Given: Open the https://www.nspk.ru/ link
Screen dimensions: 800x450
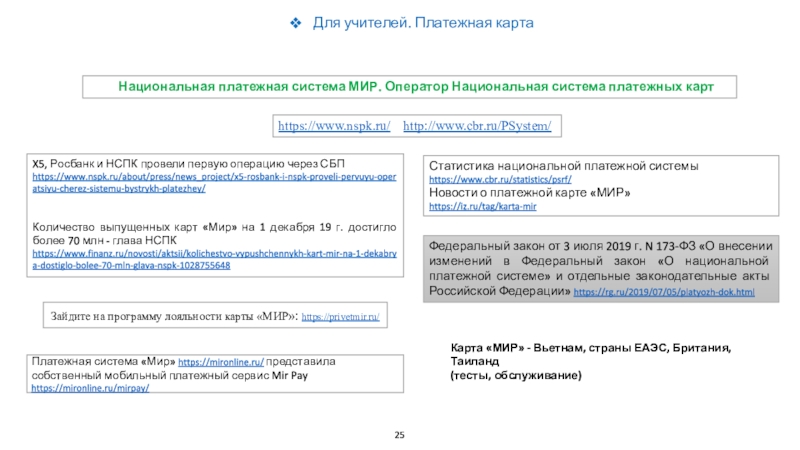Looking at the screenshot, I should tap(334, 126).
